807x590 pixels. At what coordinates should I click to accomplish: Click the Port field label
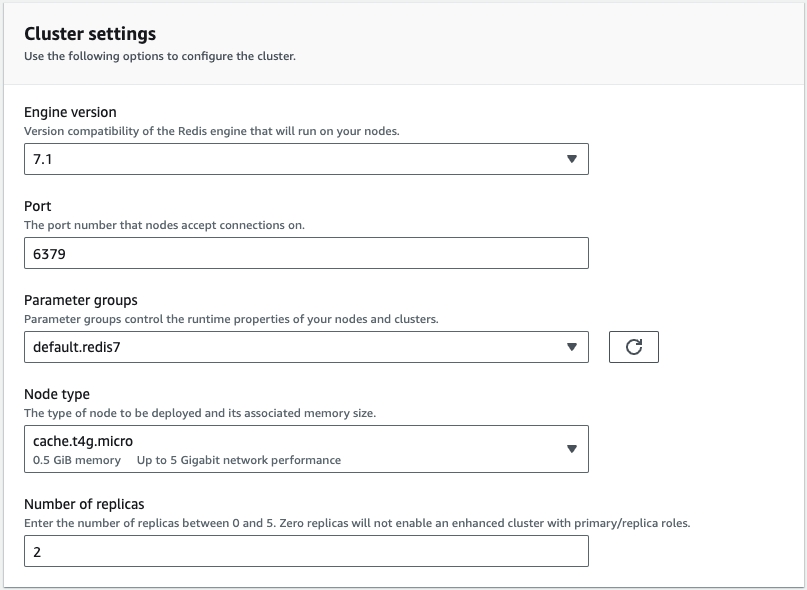(38, 206)
